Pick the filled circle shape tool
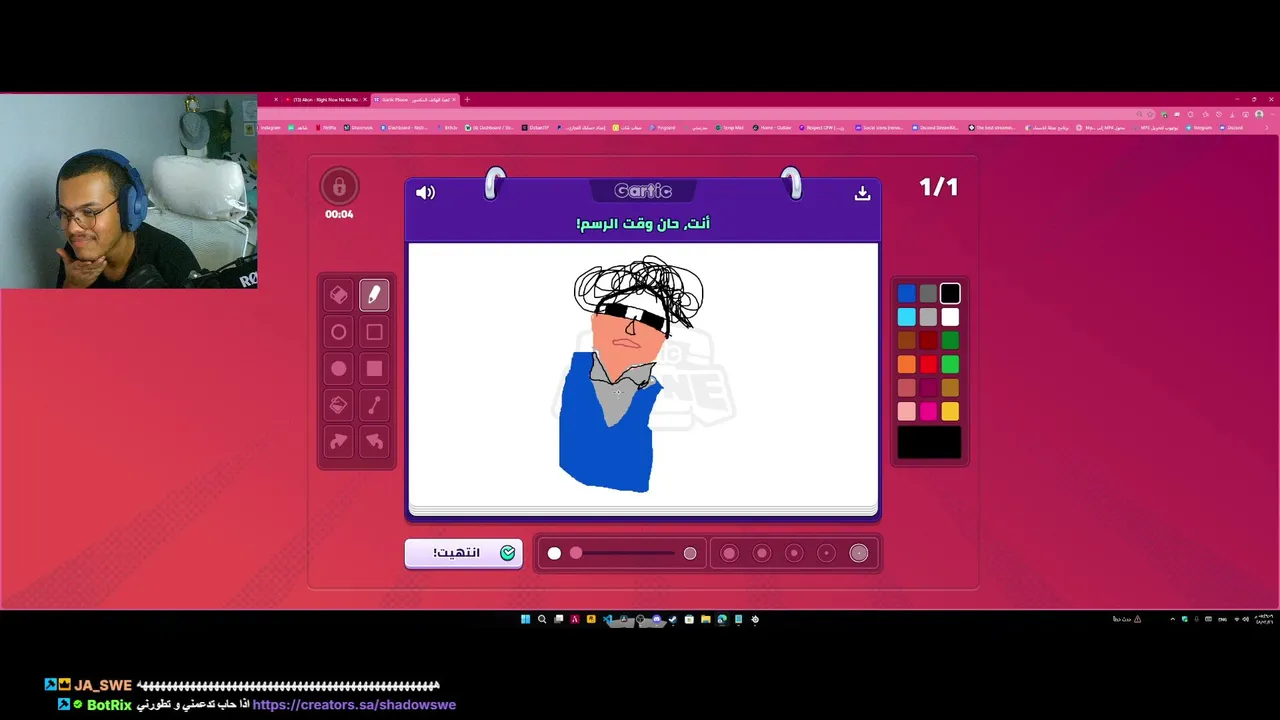Image resolution: width=1280 pixels, height=720 pixels. point(339,369)
